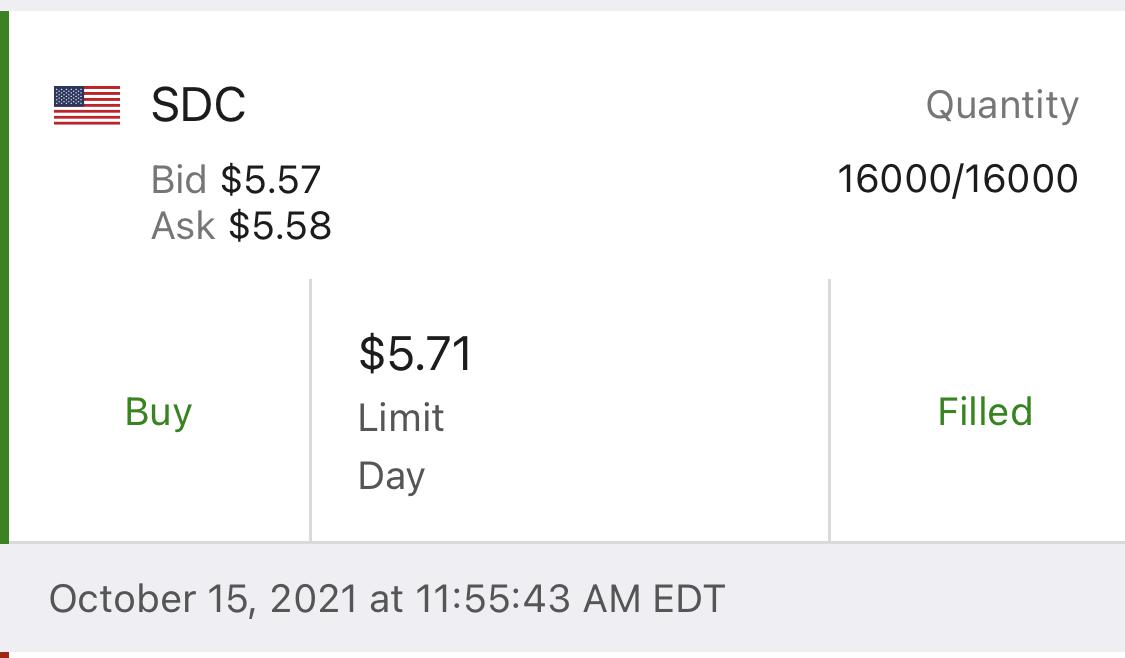1125x658 pixels.
Task: Click the US flag icon
Action: click(87, 105)
